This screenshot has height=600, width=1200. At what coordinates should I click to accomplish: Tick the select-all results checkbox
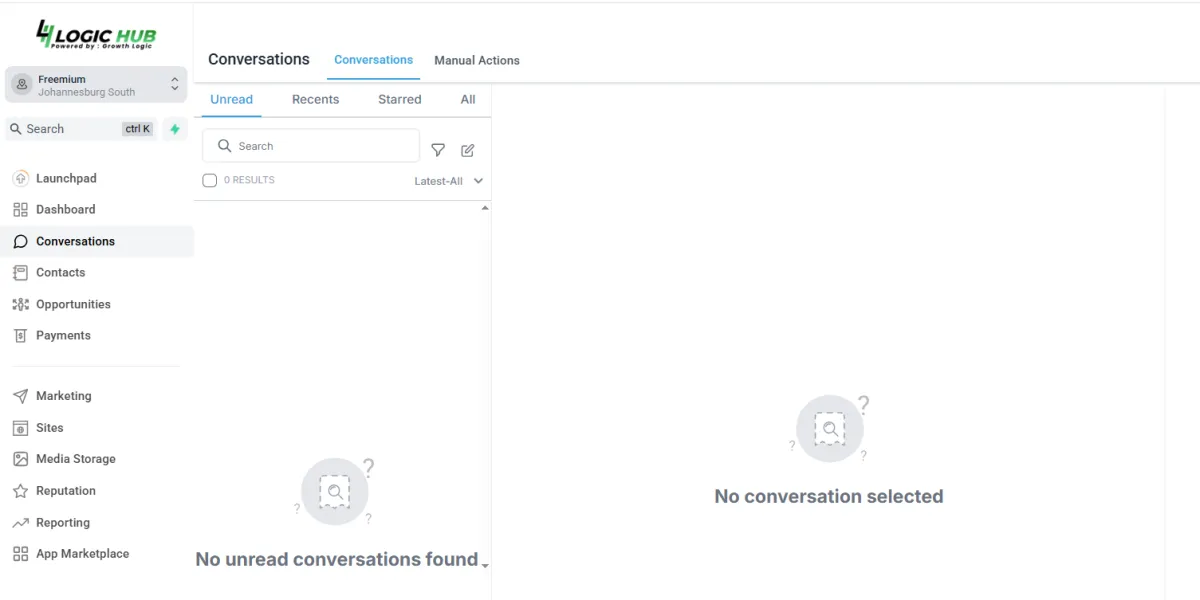coord(210,181)
